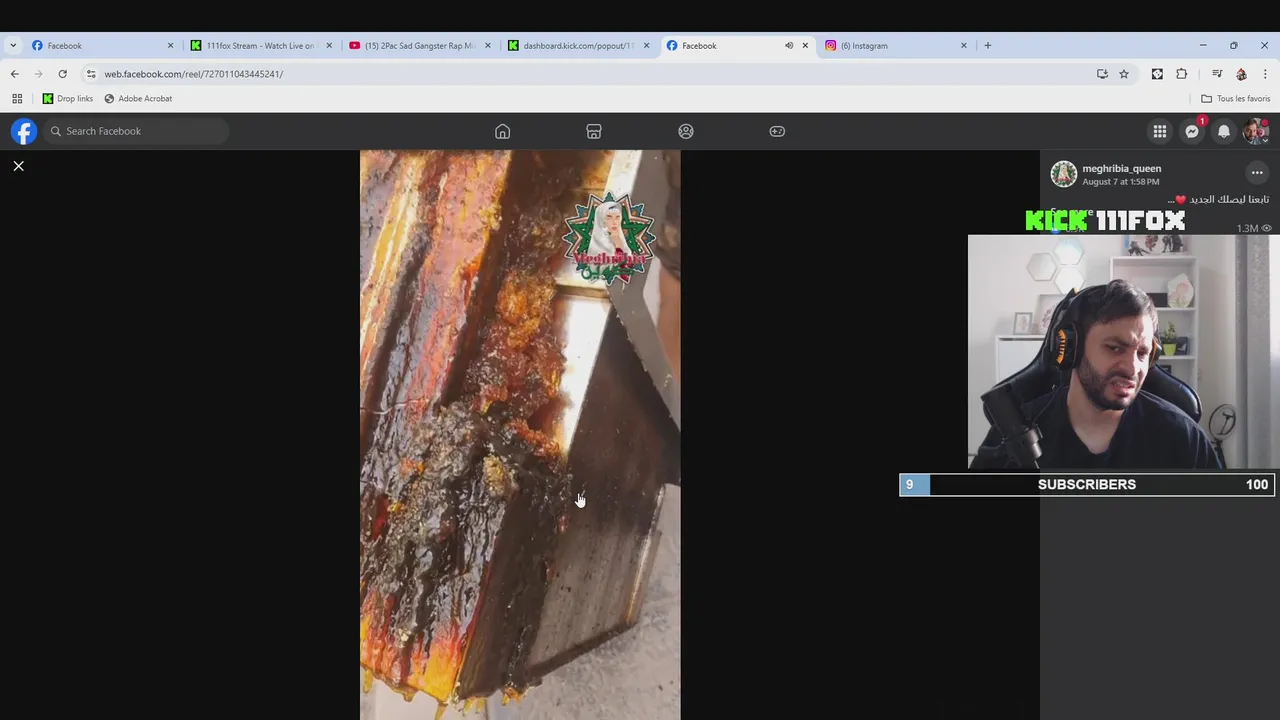Open media controls button
The image size is (1280, 720).
1217,74
